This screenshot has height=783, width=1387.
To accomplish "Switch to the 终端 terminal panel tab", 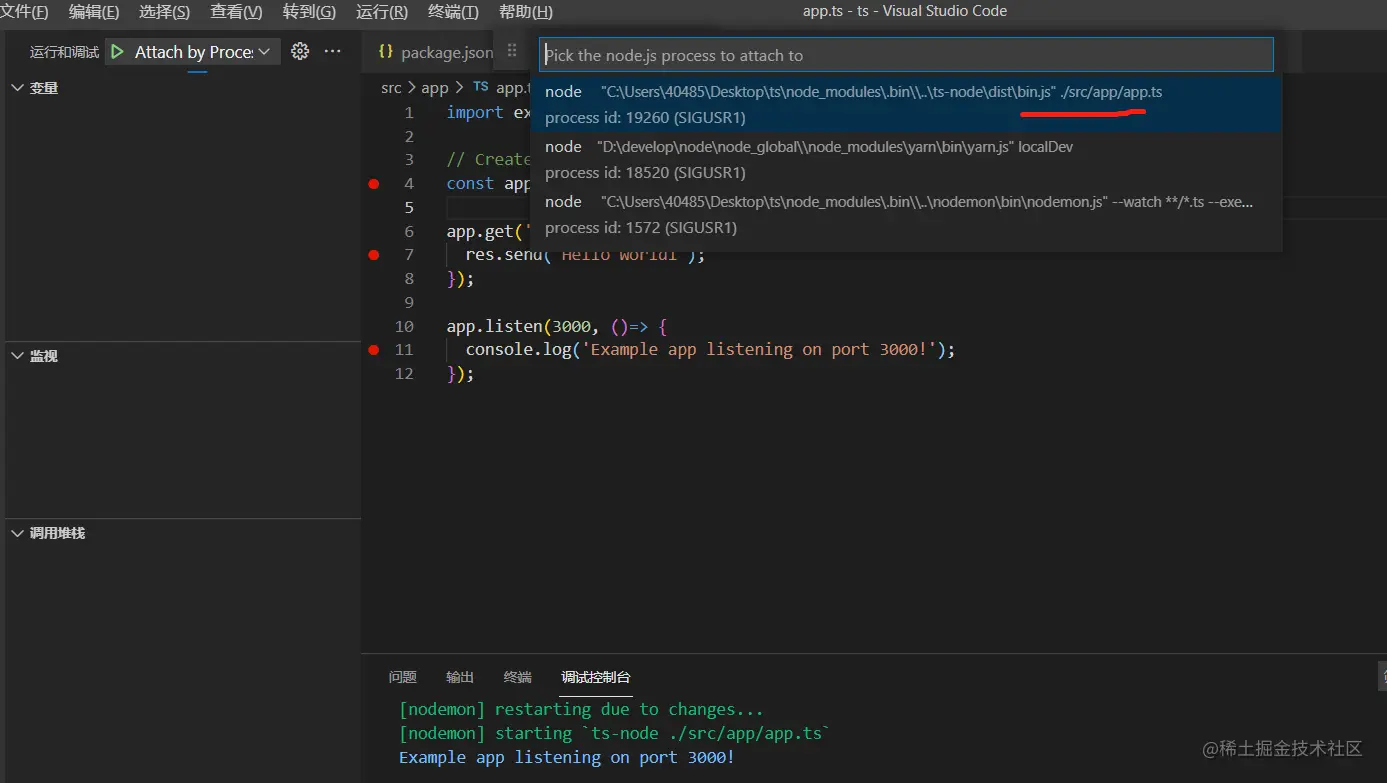I will (x=517, y=677).
